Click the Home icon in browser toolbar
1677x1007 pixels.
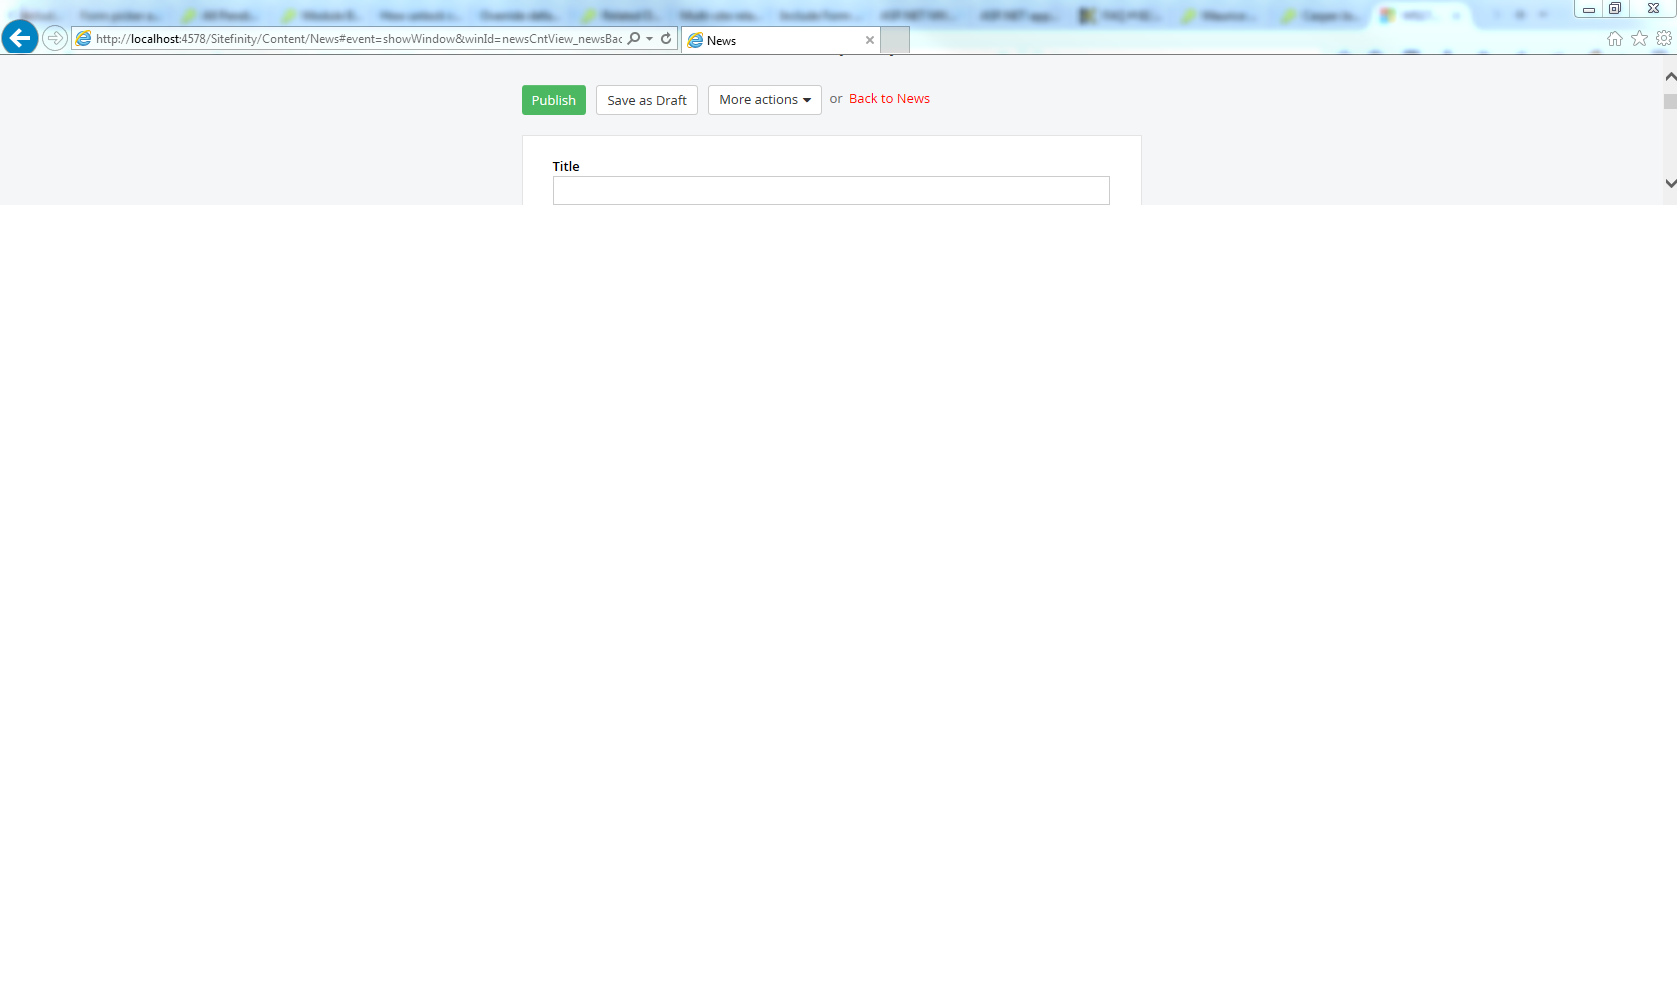[1615, 38]
